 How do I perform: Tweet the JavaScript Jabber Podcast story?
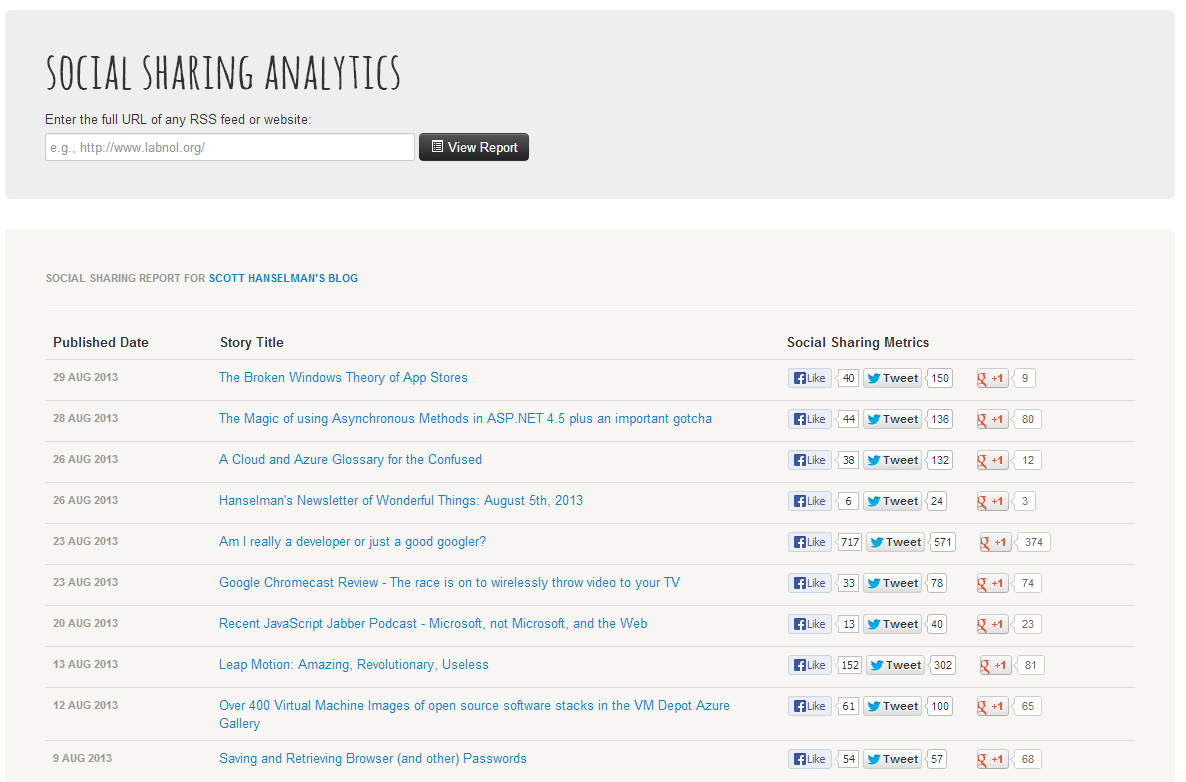point(893,624)
